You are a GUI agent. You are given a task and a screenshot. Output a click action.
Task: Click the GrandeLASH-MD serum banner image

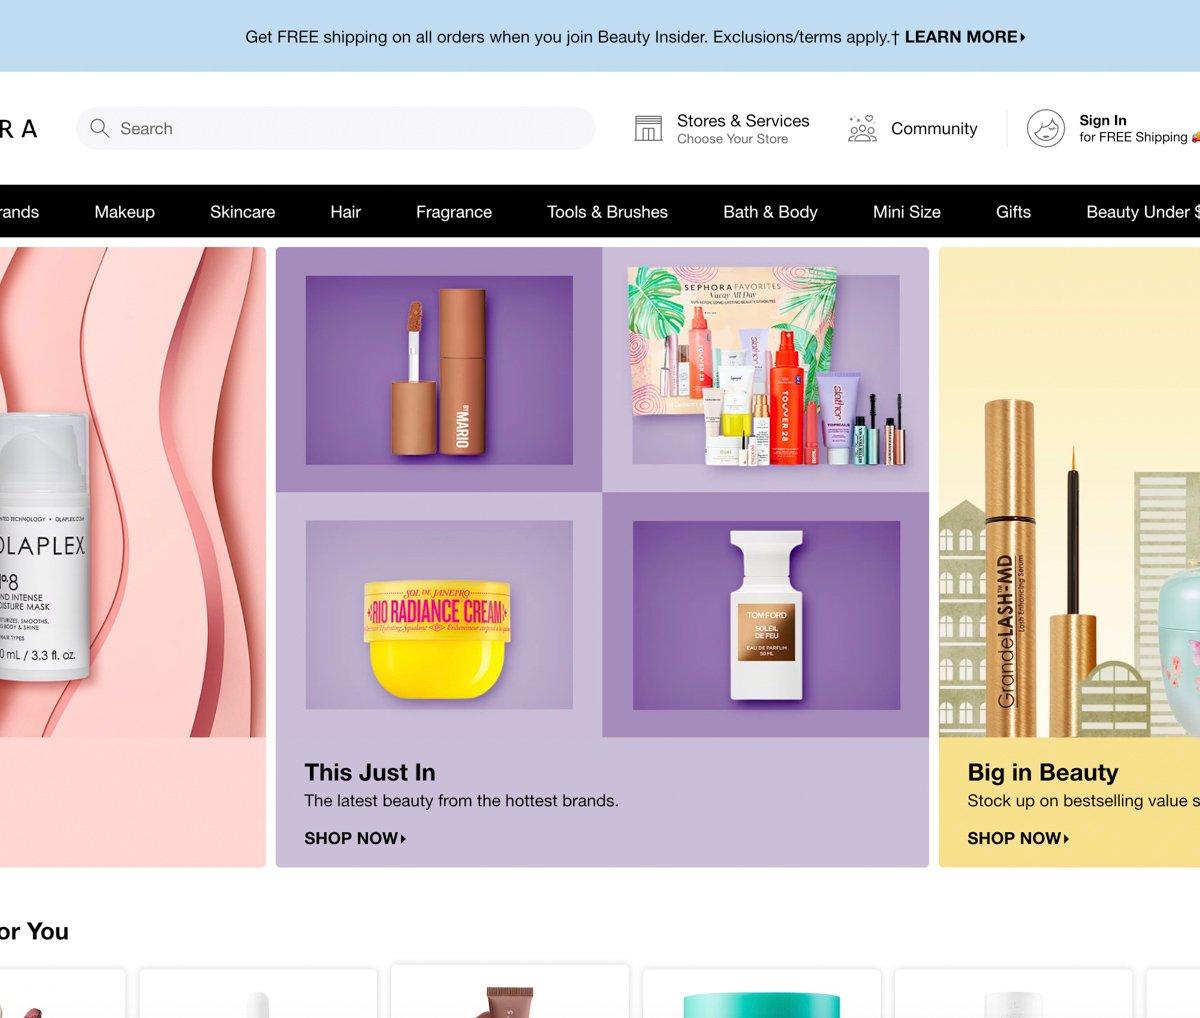click(1069, 492)
